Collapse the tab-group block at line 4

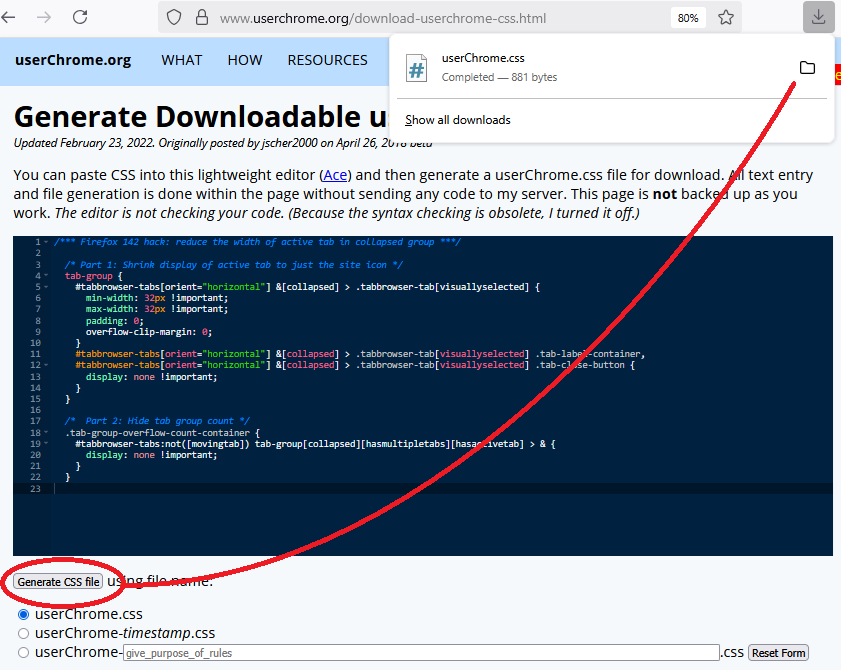tap(46, 275)
